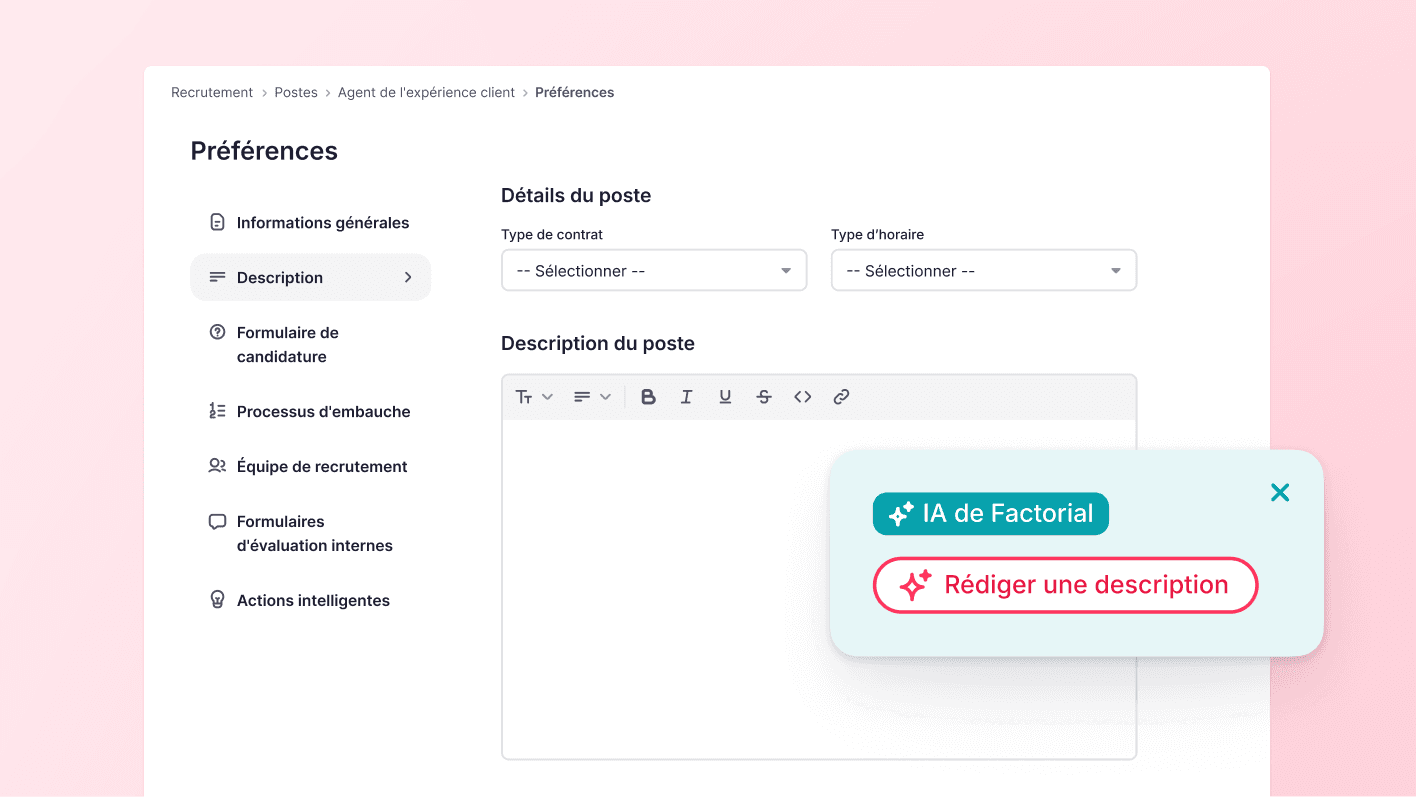The height and width of the screenshot is (797, 1416).
Task: Switch to the Description section
Action: tap(278, 277)
